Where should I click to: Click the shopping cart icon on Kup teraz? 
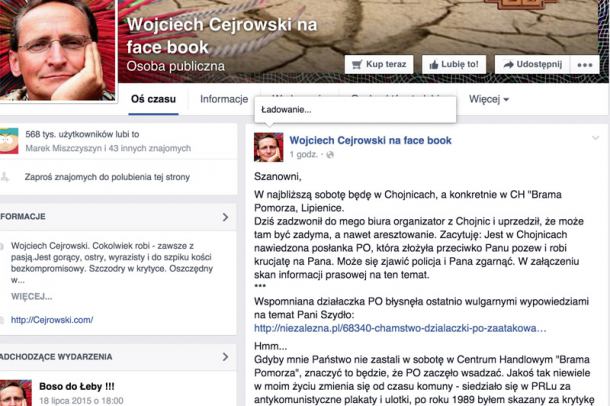coord(357,65)
